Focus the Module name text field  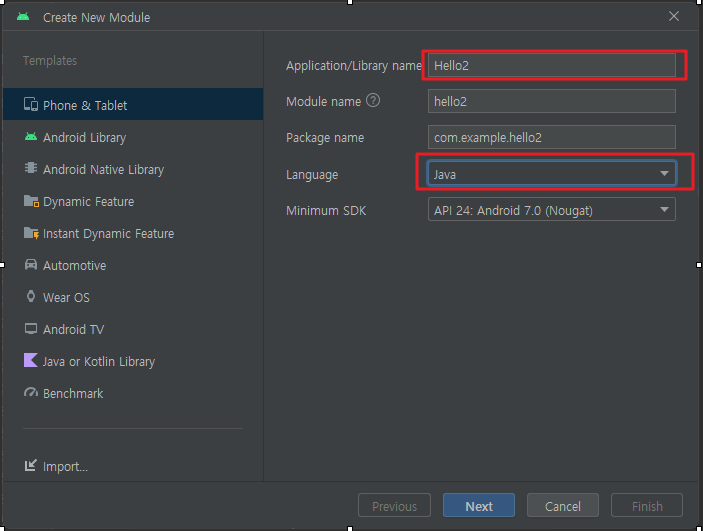551,101
